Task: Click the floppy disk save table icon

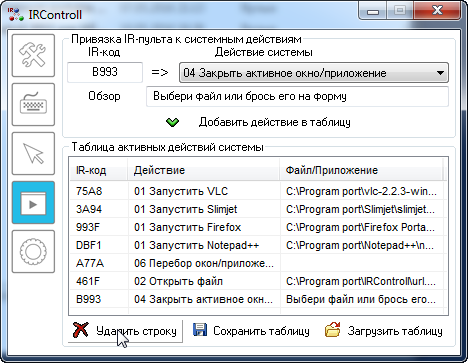Action: (200, 330)
